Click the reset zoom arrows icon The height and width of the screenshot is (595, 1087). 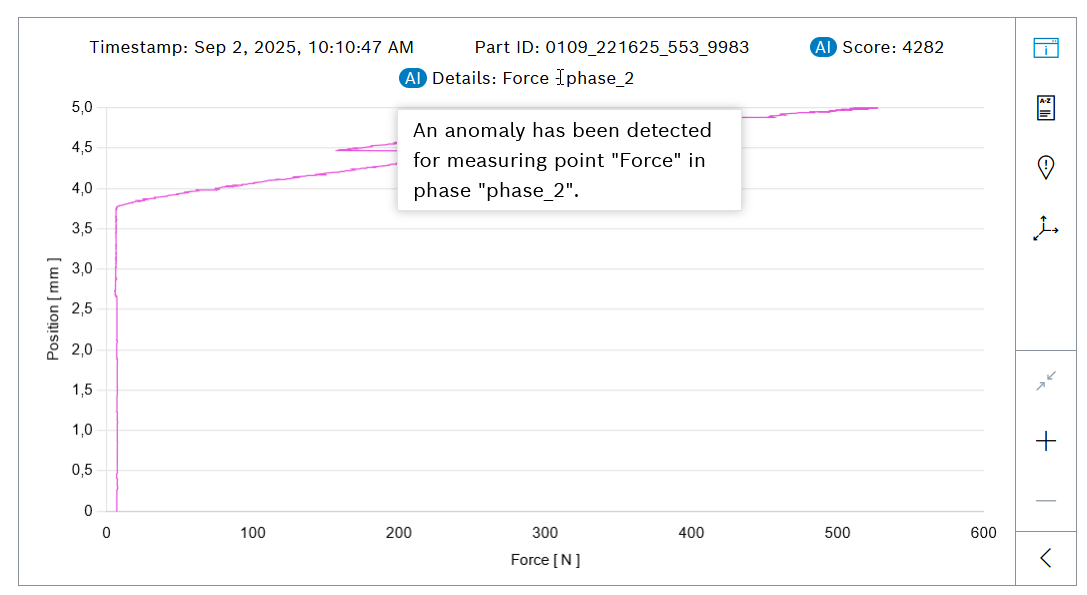(x=1046, y=381)
